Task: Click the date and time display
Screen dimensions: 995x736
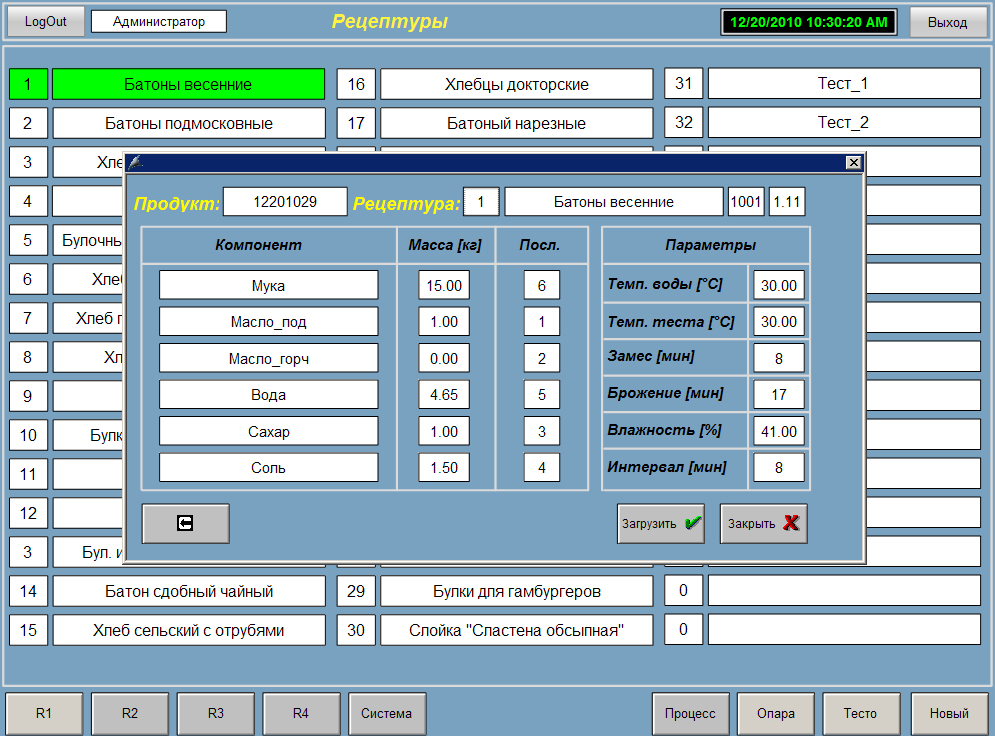Action: 809,22
